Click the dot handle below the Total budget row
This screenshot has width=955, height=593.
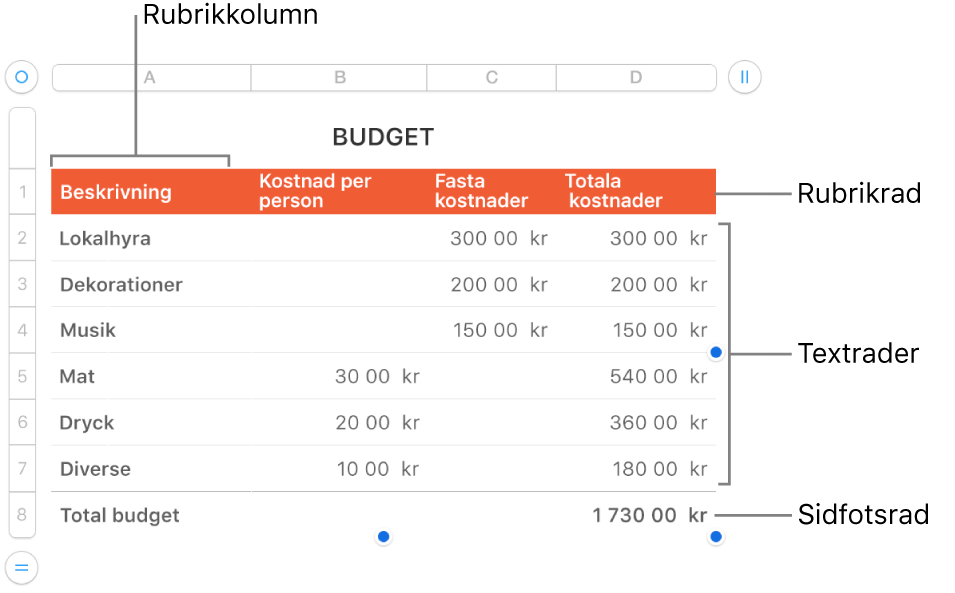tap(383, 537)
